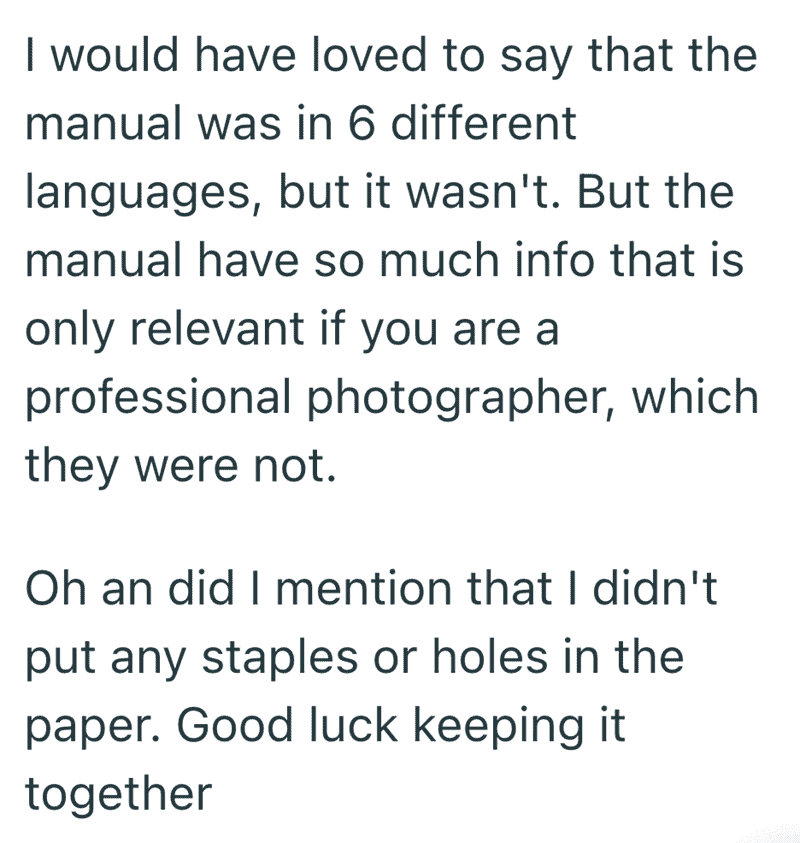The image size is (800, 843).
Task: Select the number "6" in the text
Action: coord(360,123)
